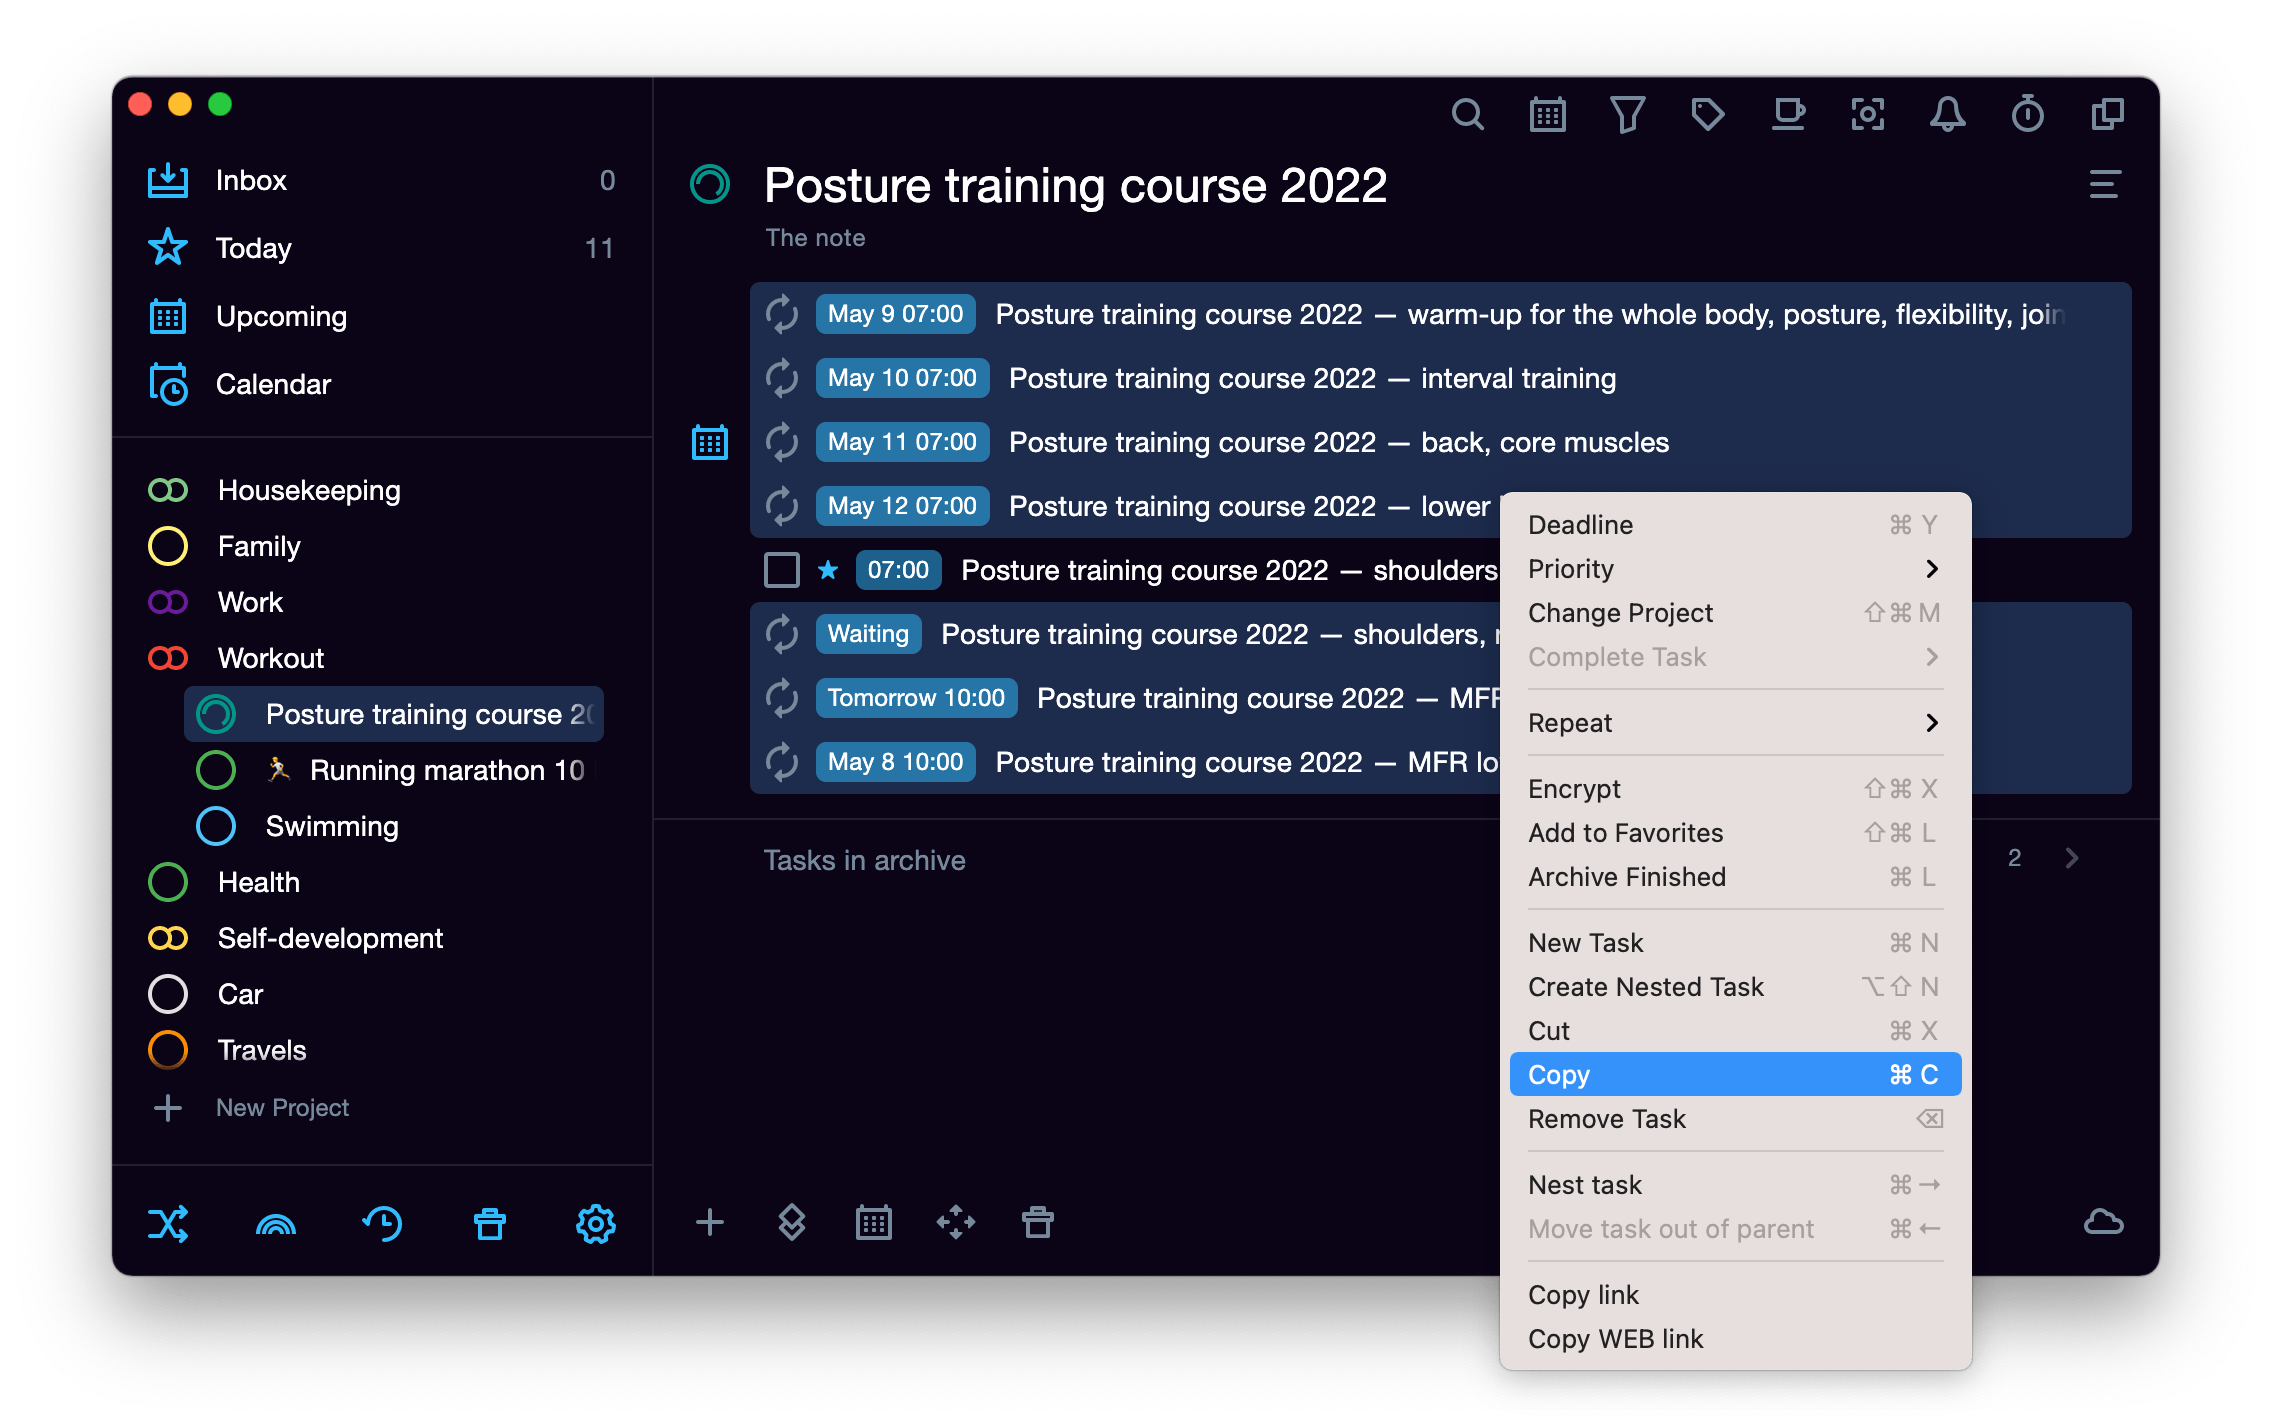2272x1424 pixels.
Task: Click the shuffle icon in sidebar footer
Action: (168, 1223)
